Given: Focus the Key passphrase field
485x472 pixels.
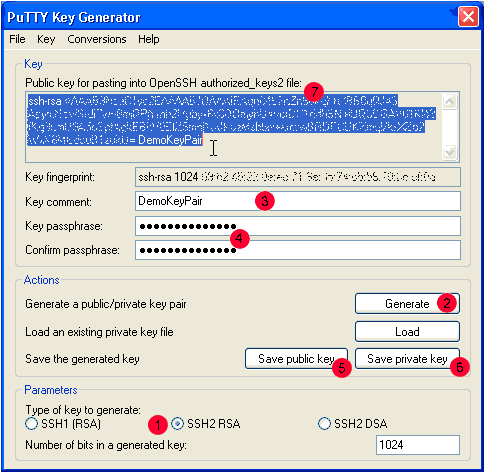Looking at the screenshot, I should (x=298, y=226).
